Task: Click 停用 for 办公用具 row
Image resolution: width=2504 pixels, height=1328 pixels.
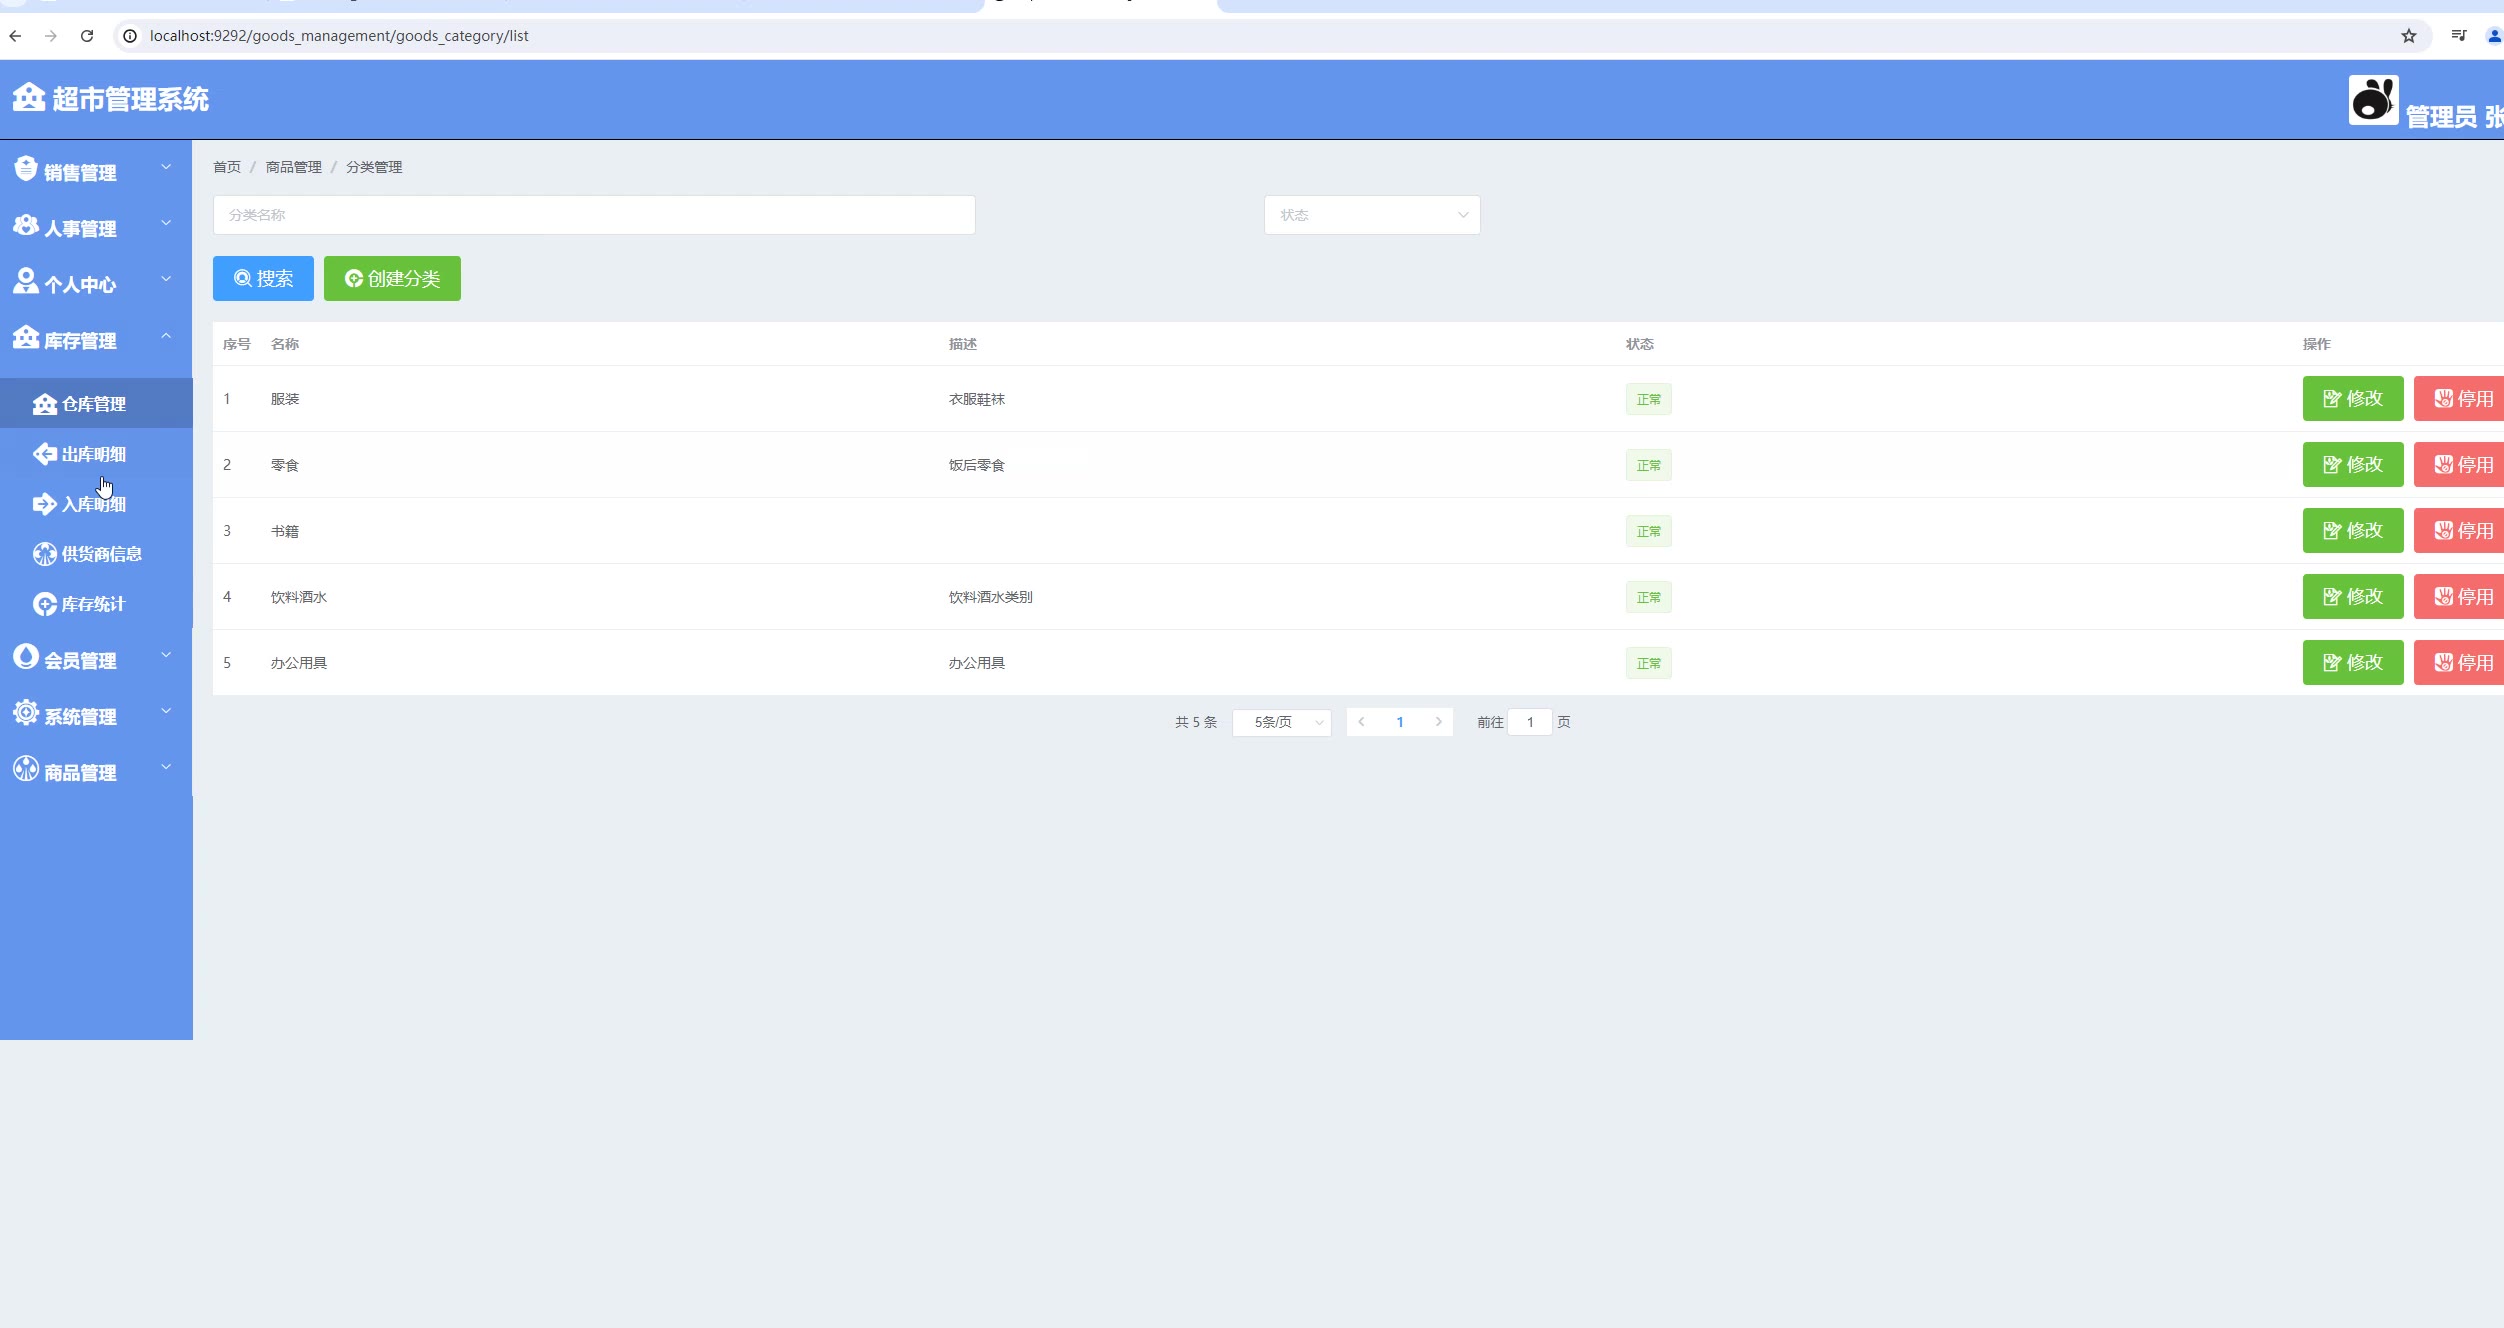Action: 2460,663
